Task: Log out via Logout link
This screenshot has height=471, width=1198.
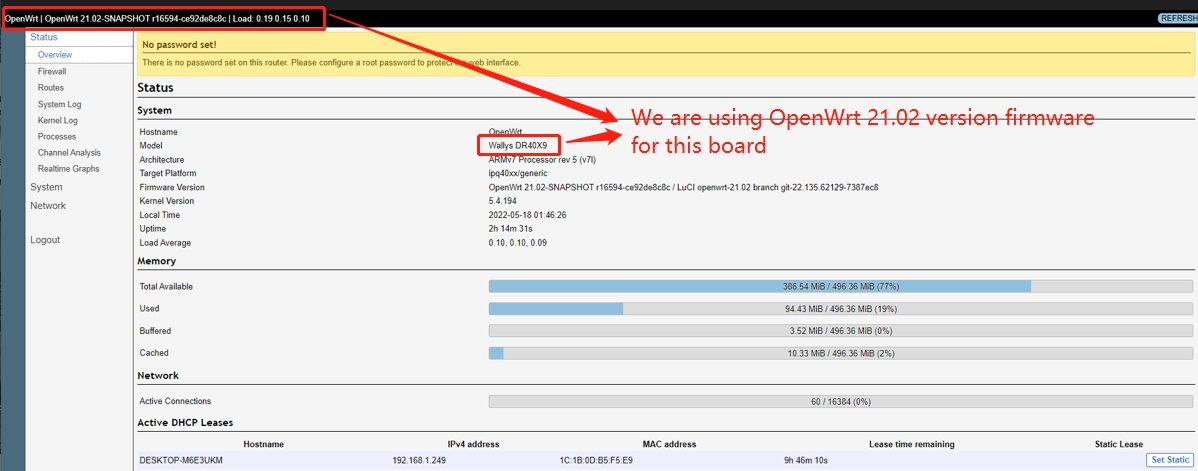Action: coord(44,240)
